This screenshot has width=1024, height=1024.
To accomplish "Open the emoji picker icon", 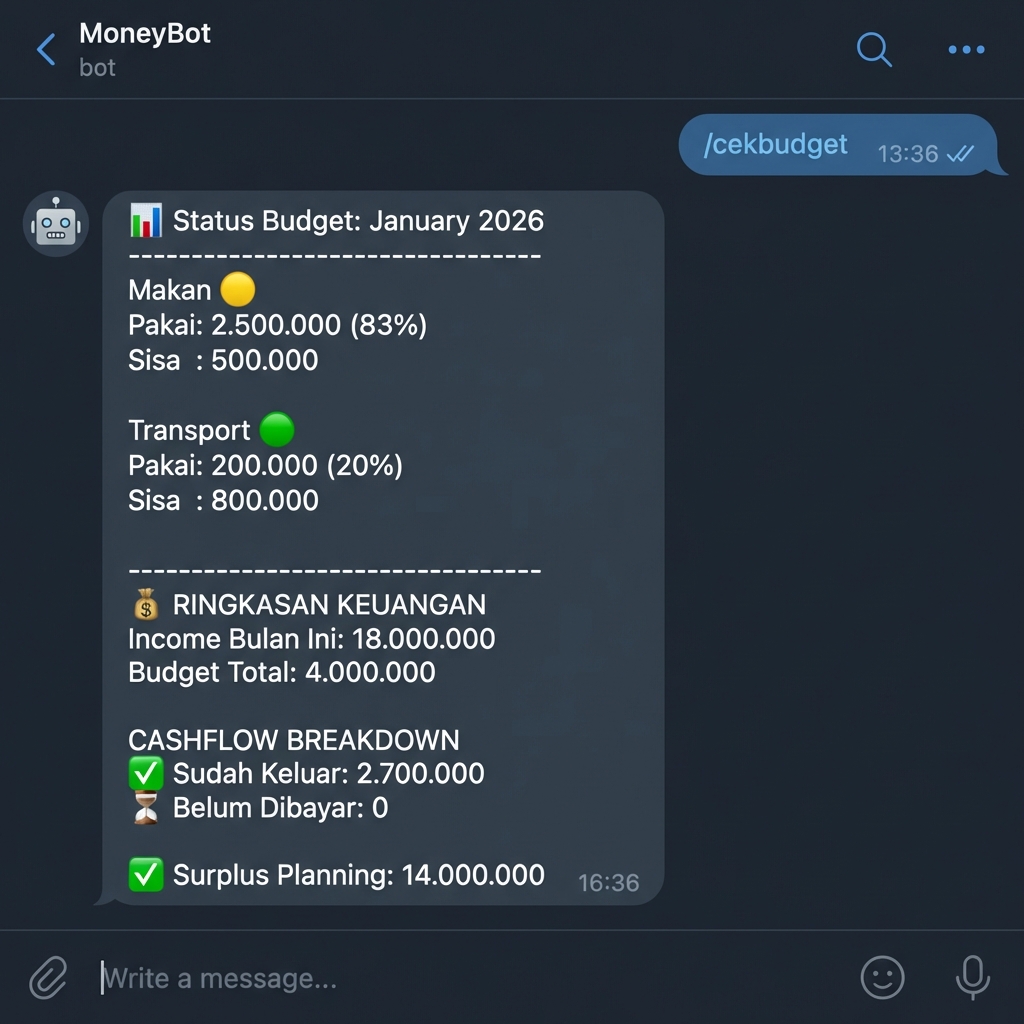I will [881, 978].
